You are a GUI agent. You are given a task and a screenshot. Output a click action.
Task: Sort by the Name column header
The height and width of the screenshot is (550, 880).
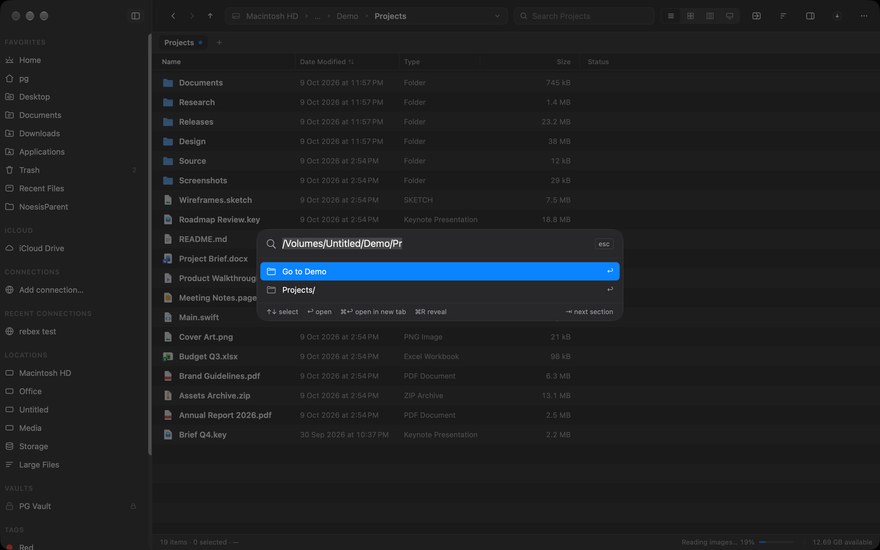(171, 62)
